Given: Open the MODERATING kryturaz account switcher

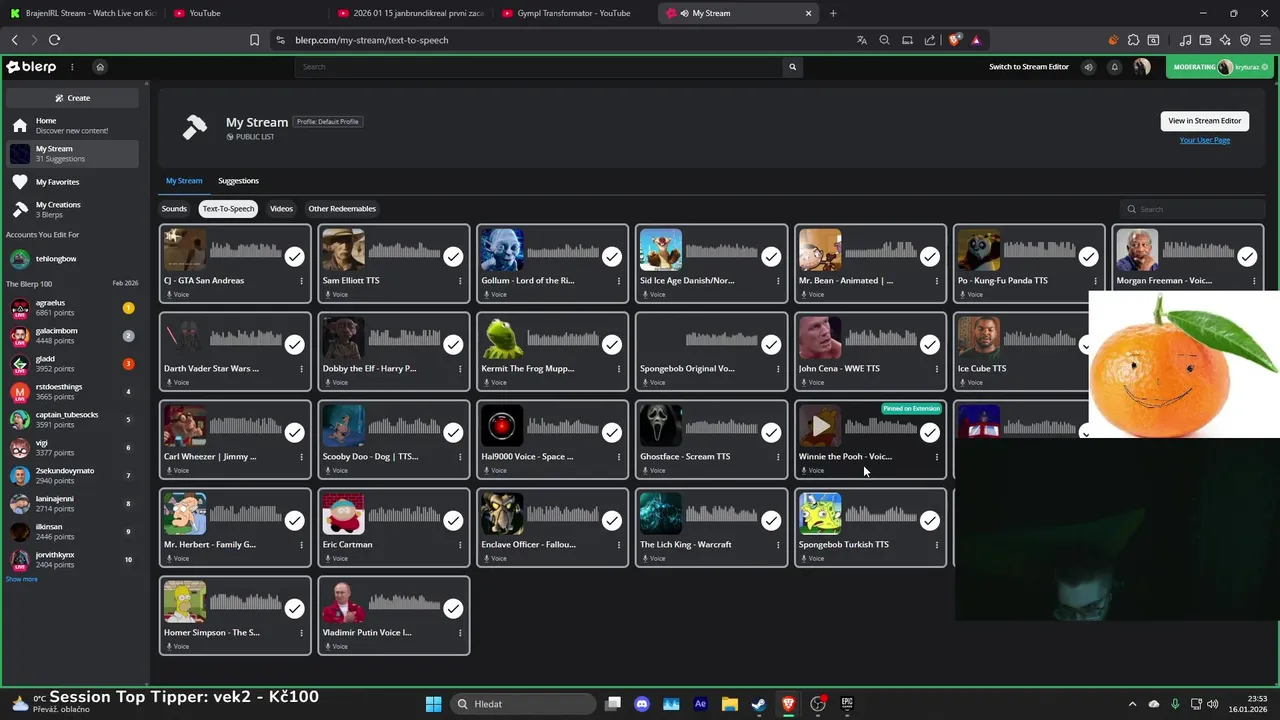Looking at the screenshot, I should pos(1221,67).
